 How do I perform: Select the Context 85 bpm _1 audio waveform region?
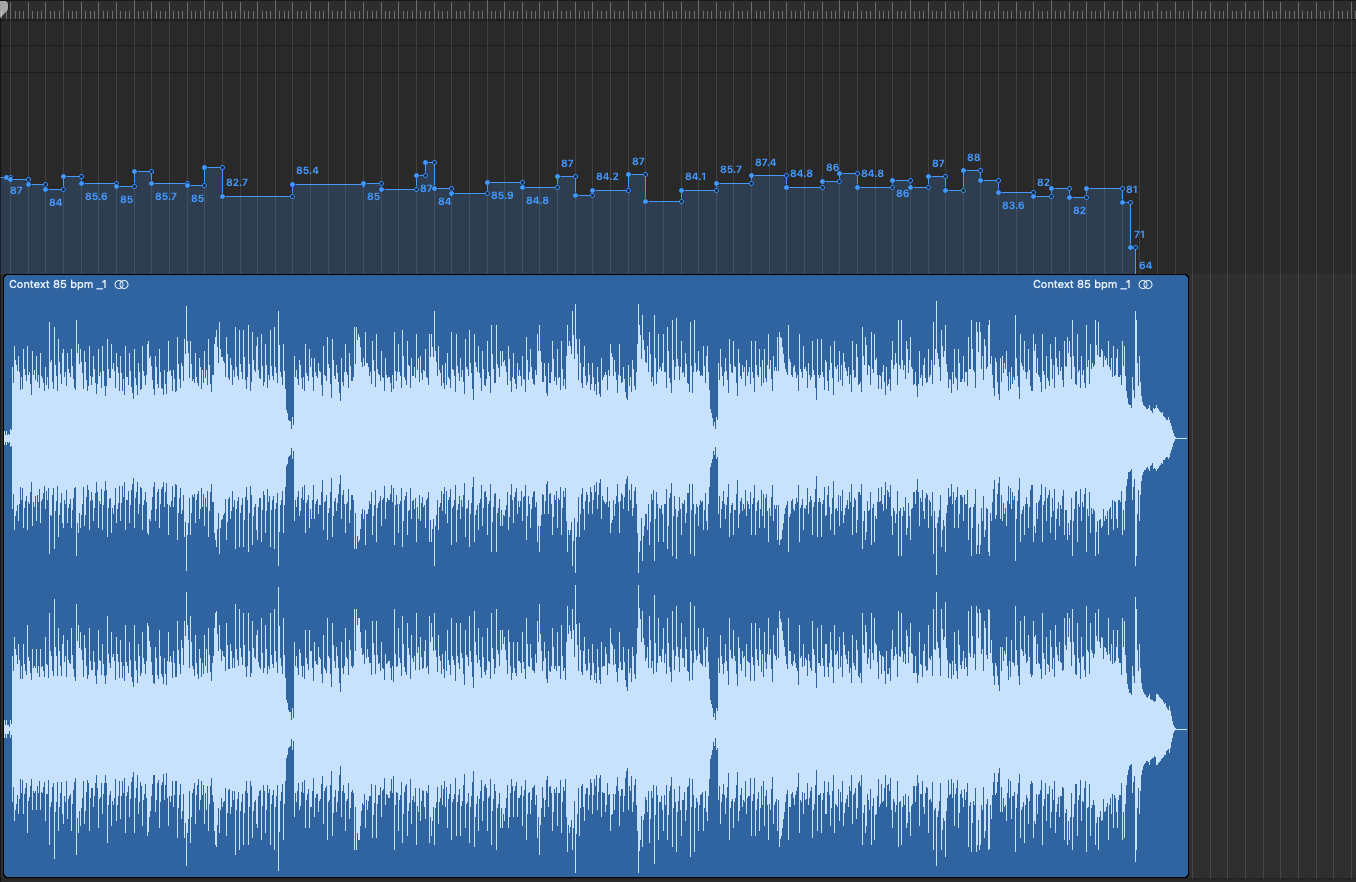(x=596, y=576)
